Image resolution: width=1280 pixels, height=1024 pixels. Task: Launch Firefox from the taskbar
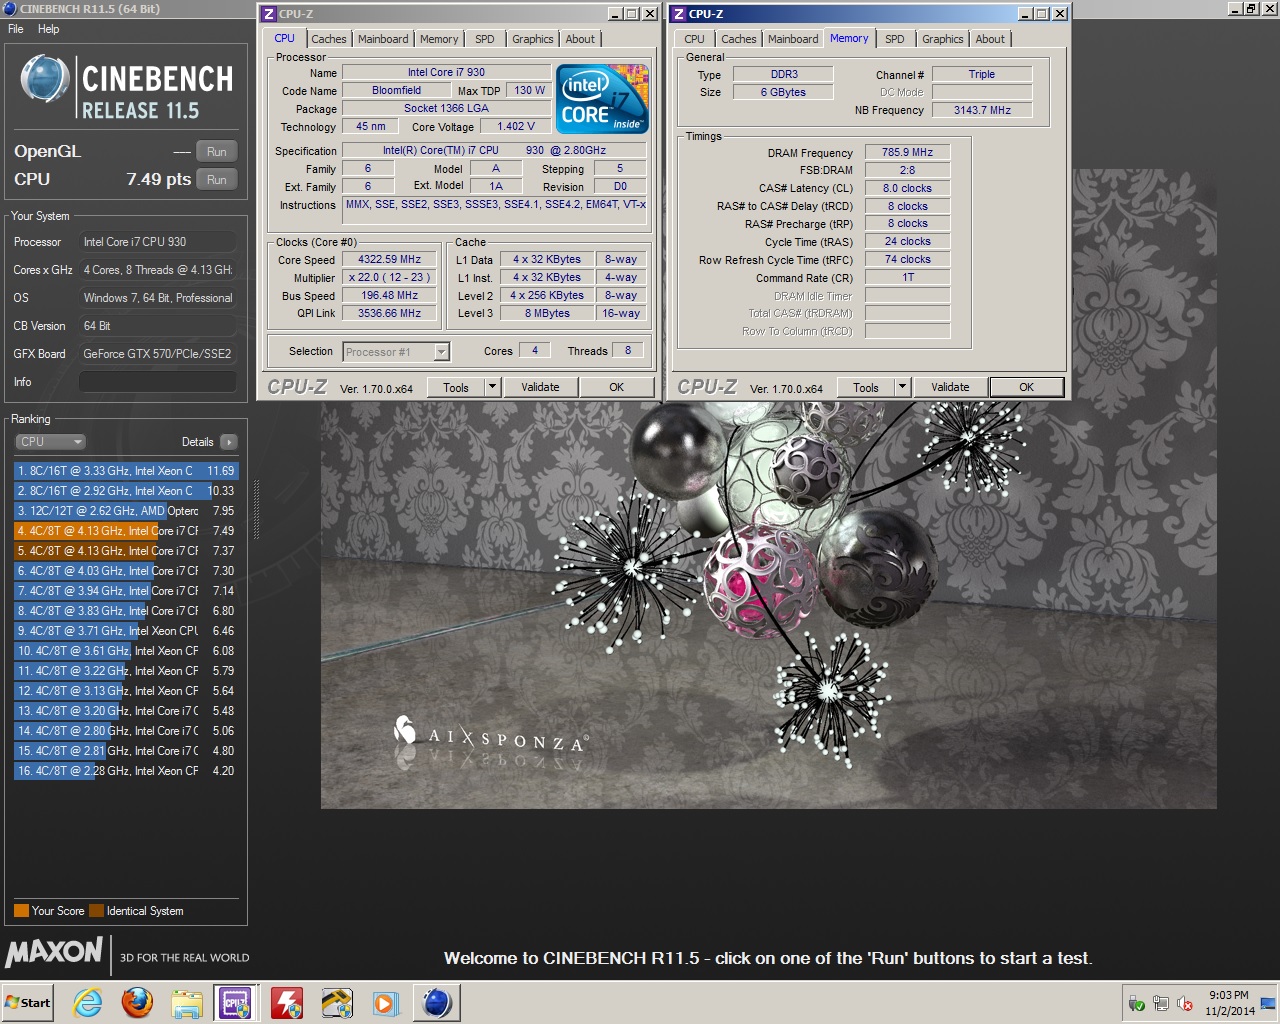137,1003
